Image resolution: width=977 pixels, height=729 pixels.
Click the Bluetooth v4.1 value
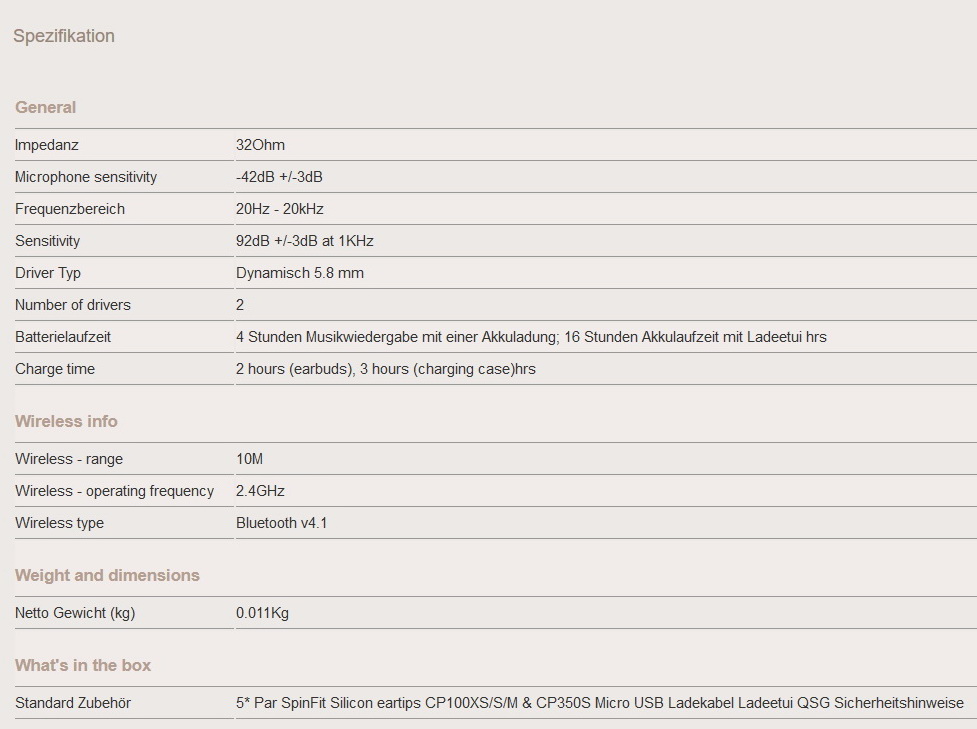point(282,523)
